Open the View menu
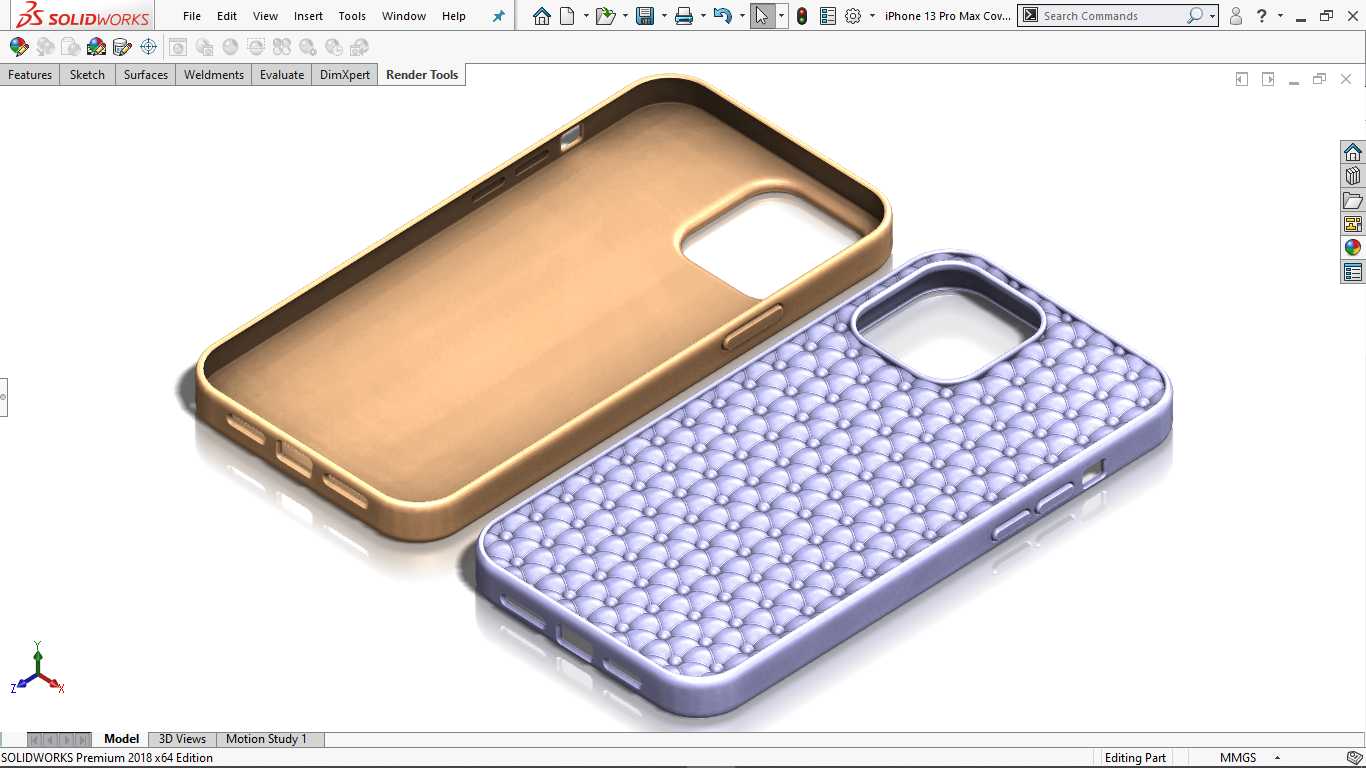 [266, 16]
